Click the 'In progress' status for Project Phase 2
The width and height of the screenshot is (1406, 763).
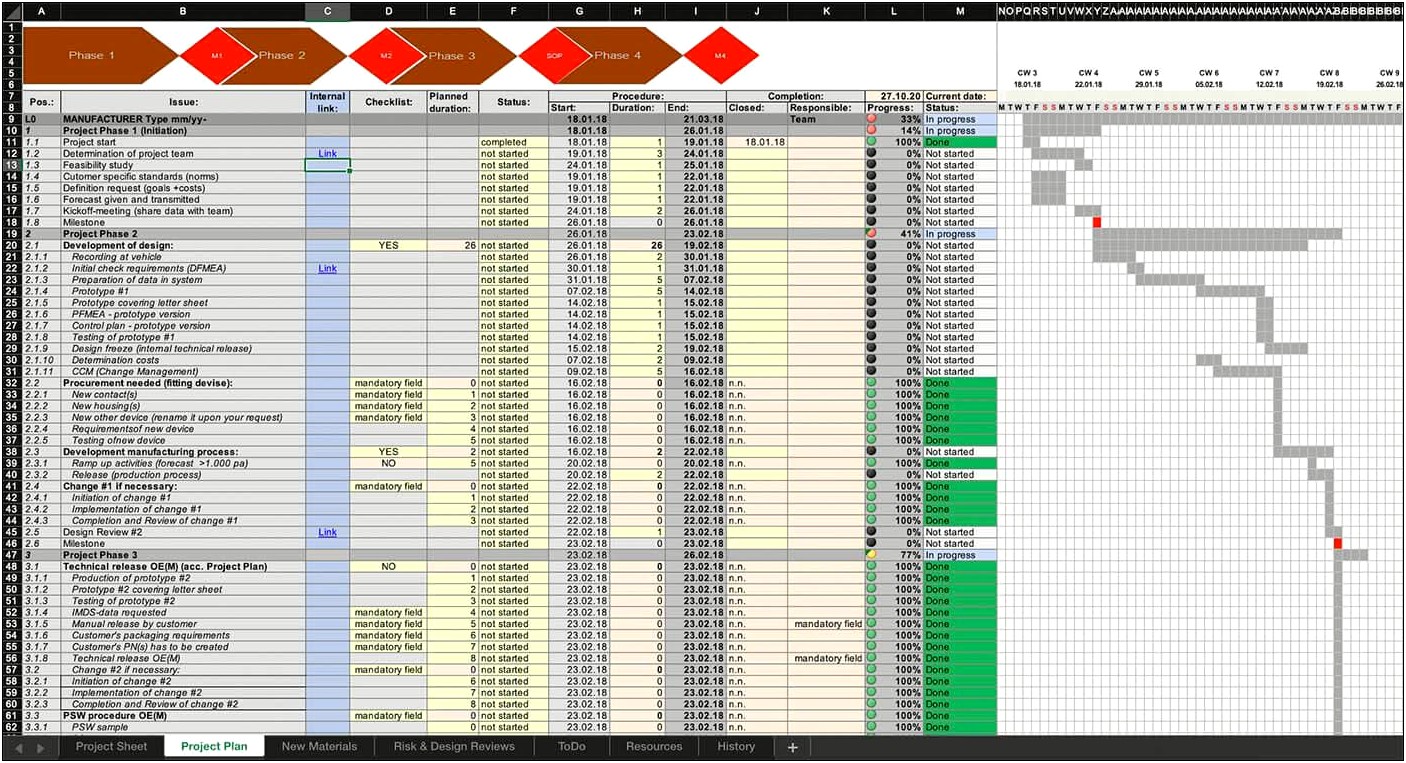pos(960,234)
